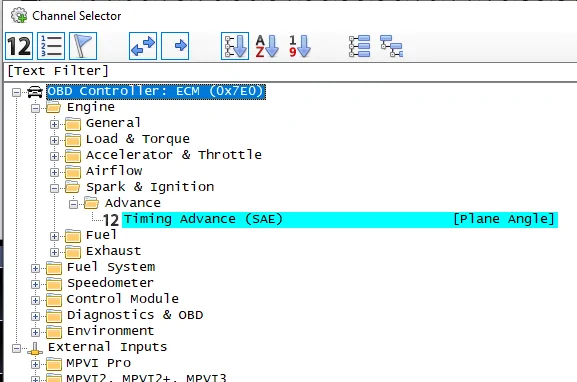Screen dimensions: 577x382
Task: Click the collapse all tree icon
Action: (x=391, y=46)
